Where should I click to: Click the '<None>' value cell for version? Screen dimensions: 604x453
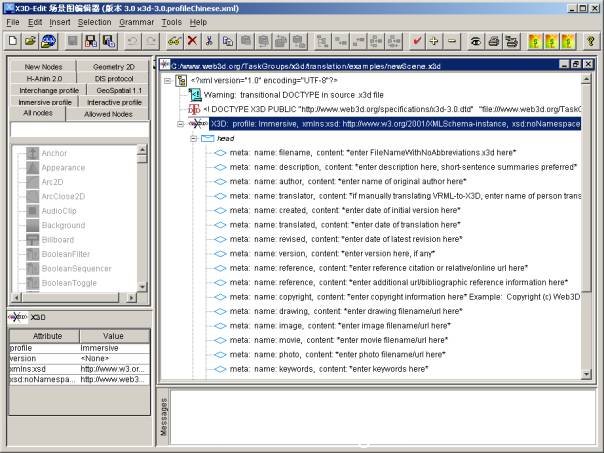click(114, 359)
